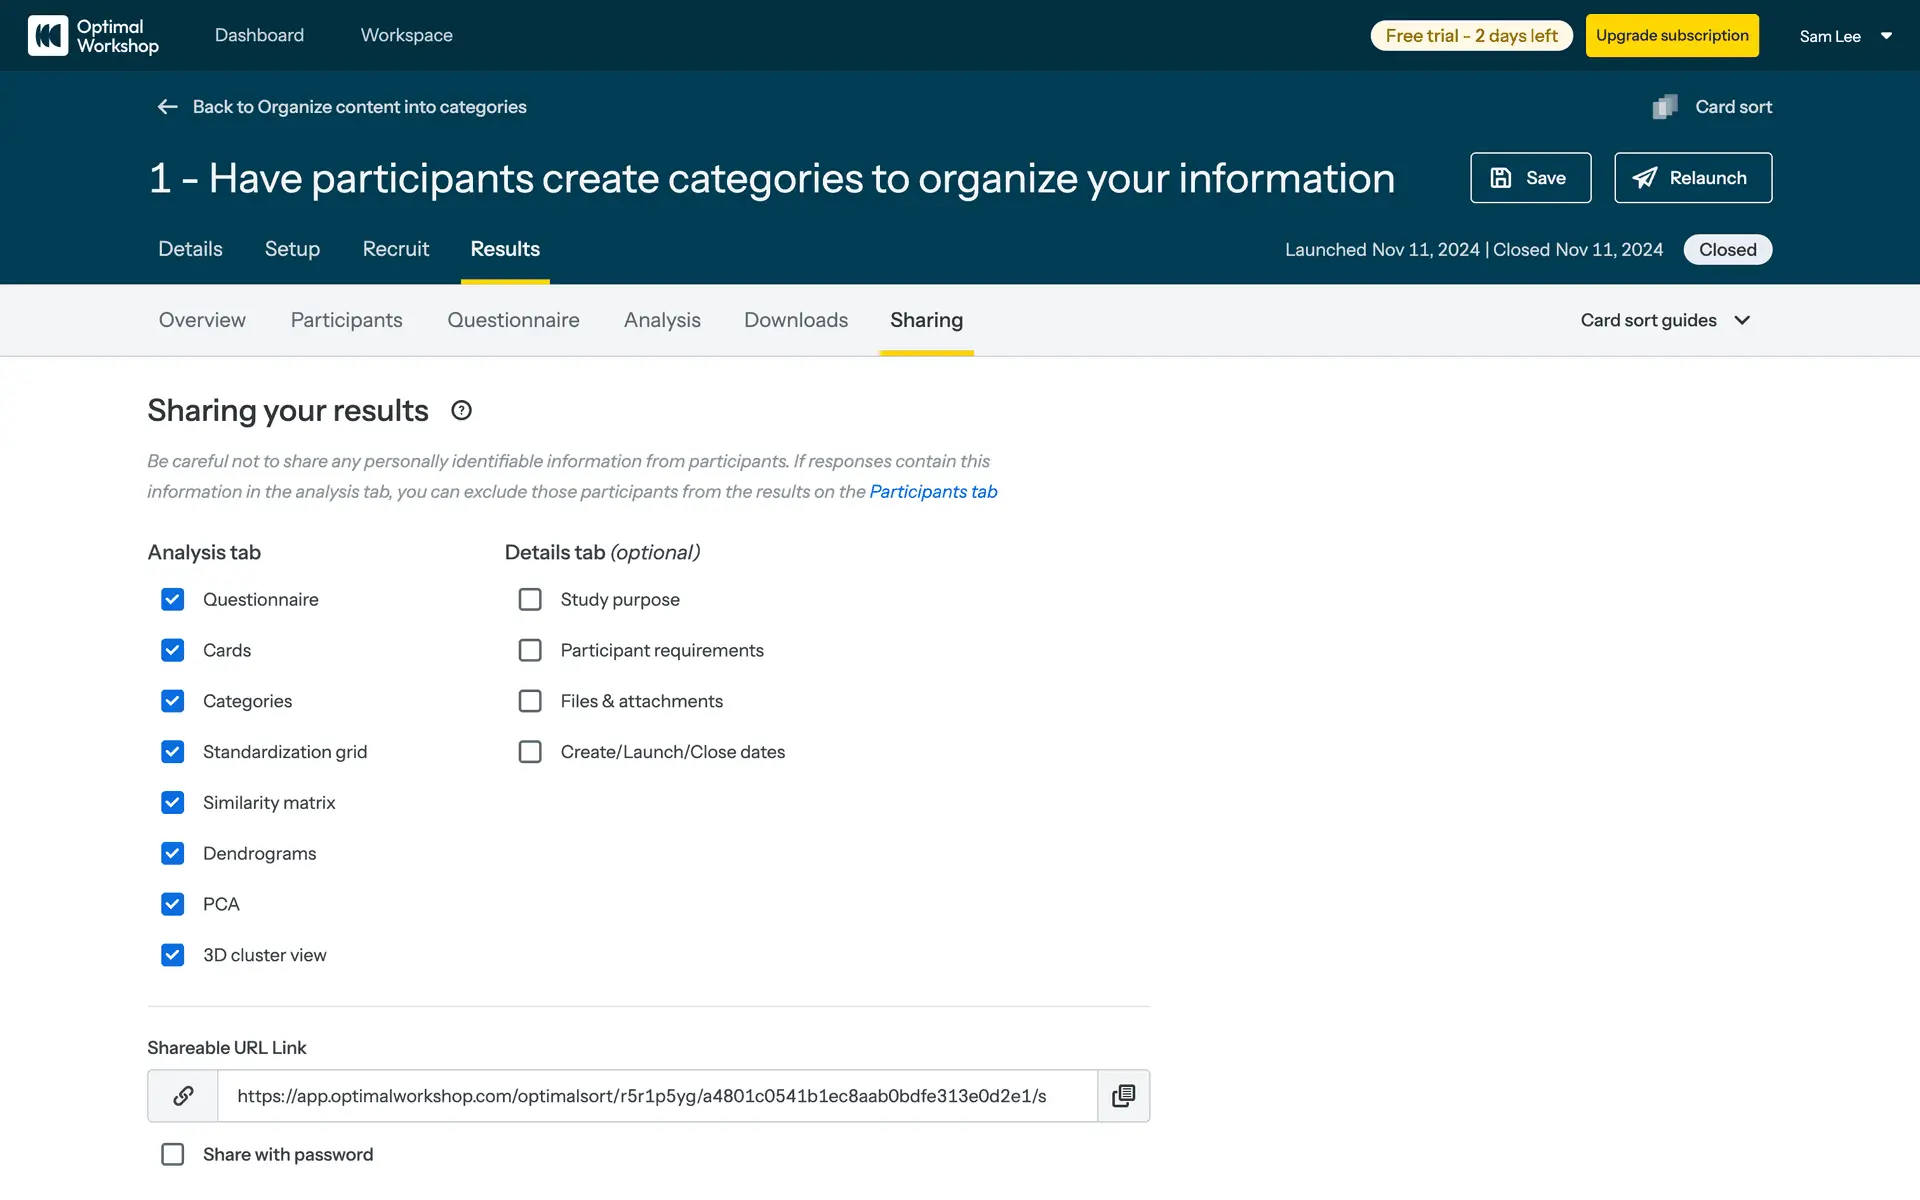Screen dimensions: 1920x1200
Task: Click the Upgrade subscription button
Action: [1672, 36]
